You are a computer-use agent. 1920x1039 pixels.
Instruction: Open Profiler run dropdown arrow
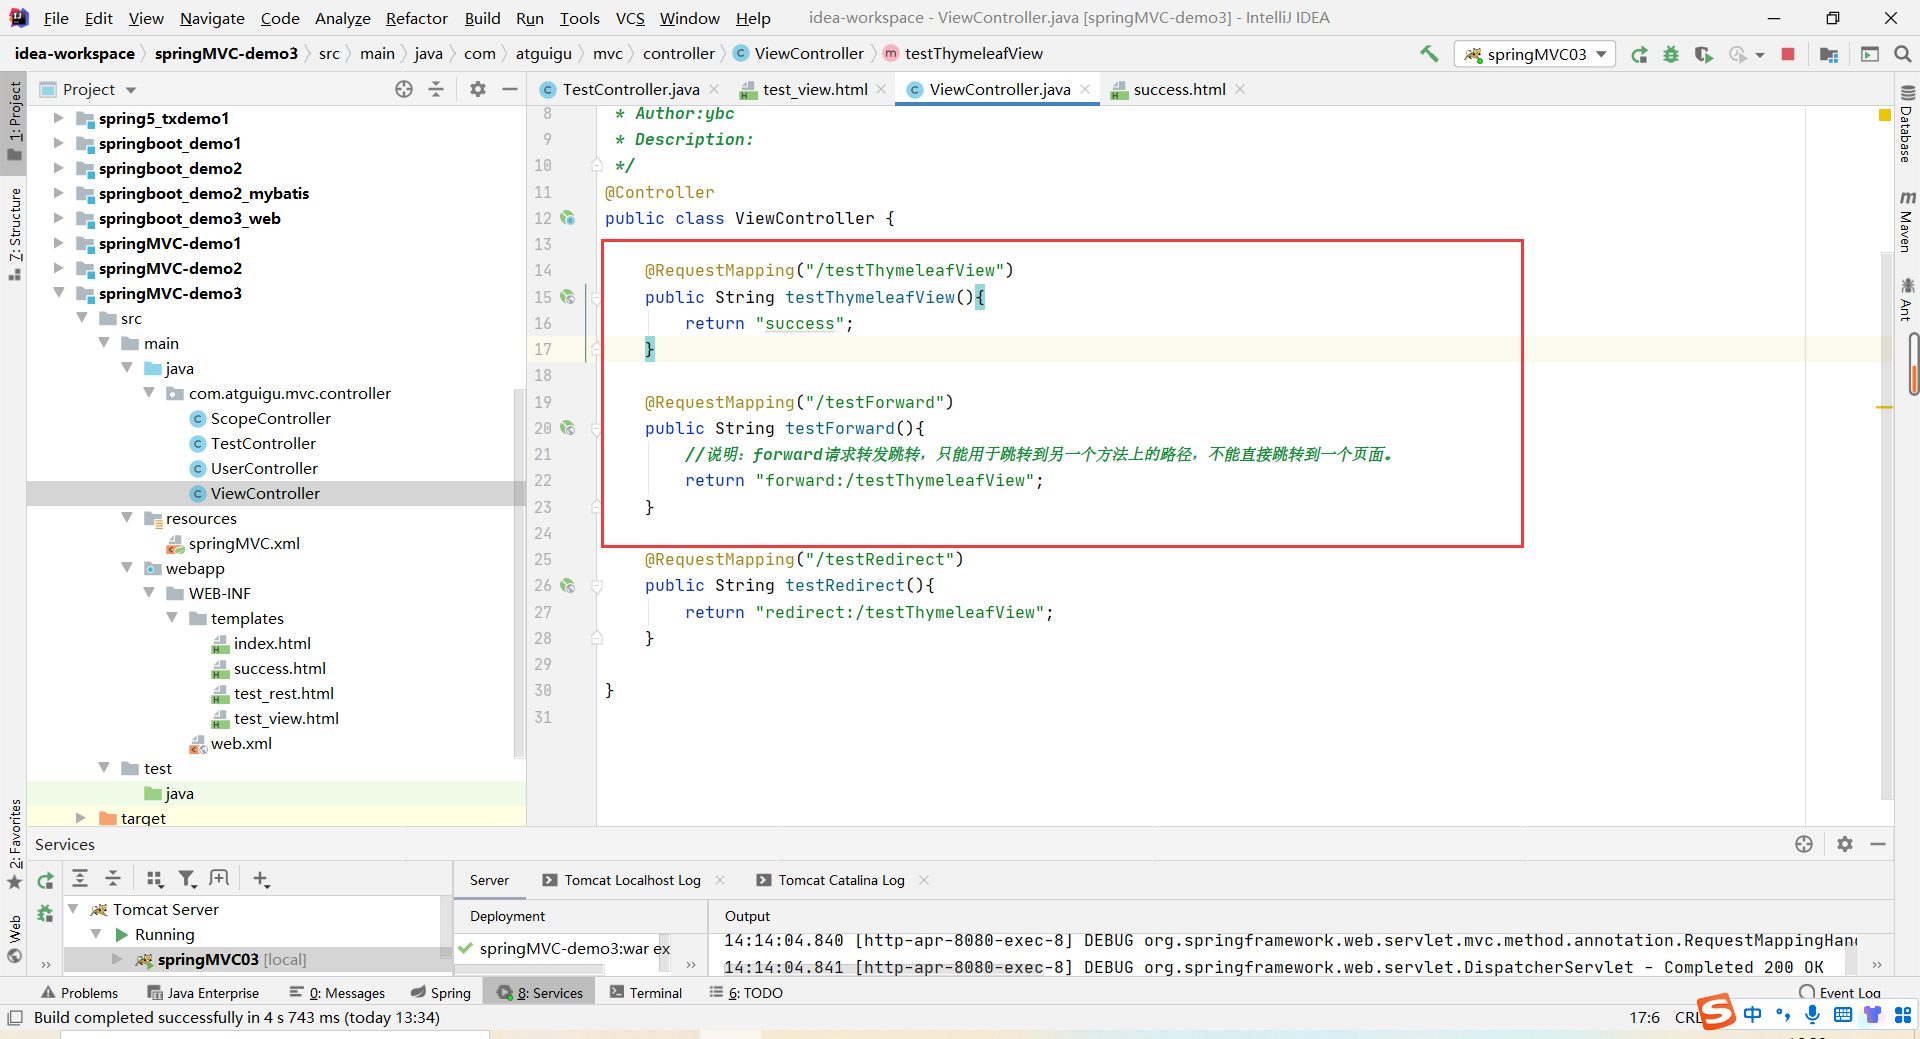[1759, 55]
